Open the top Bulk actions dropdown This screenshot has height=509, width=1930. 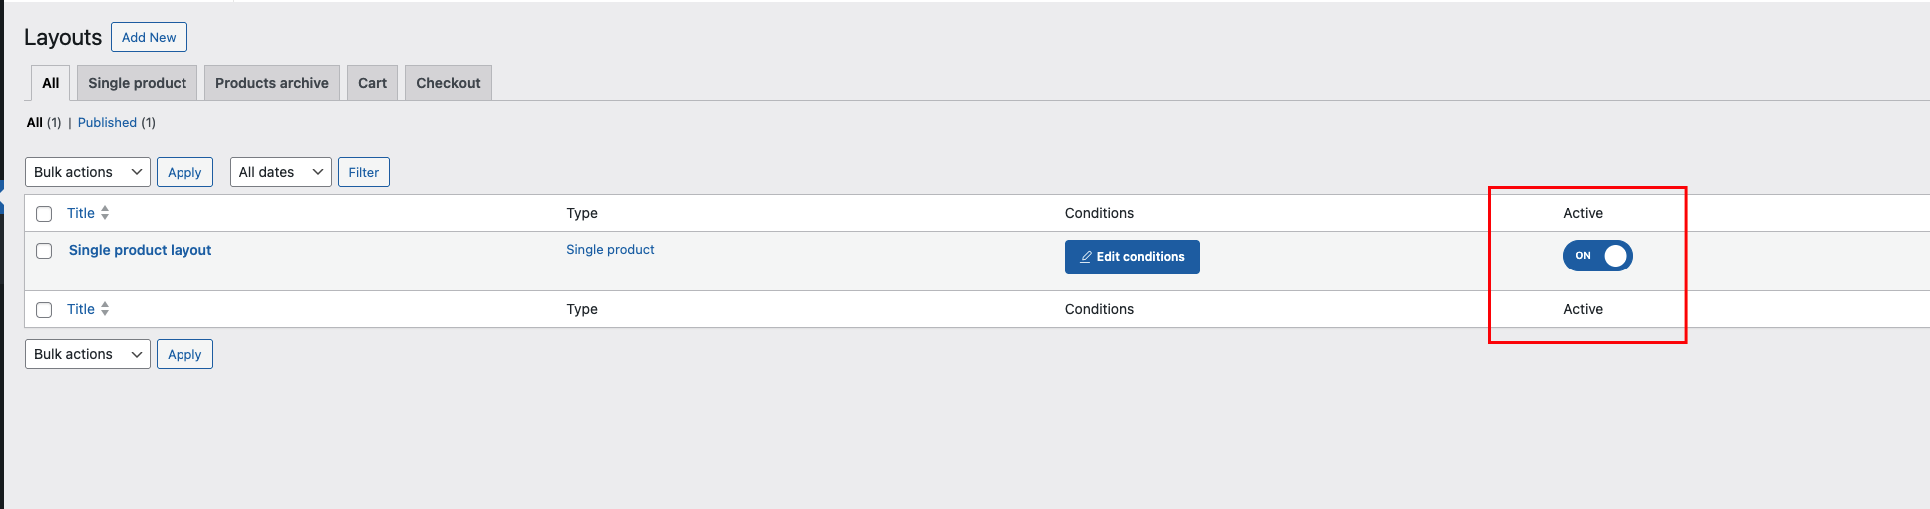[x=88, y=172]
